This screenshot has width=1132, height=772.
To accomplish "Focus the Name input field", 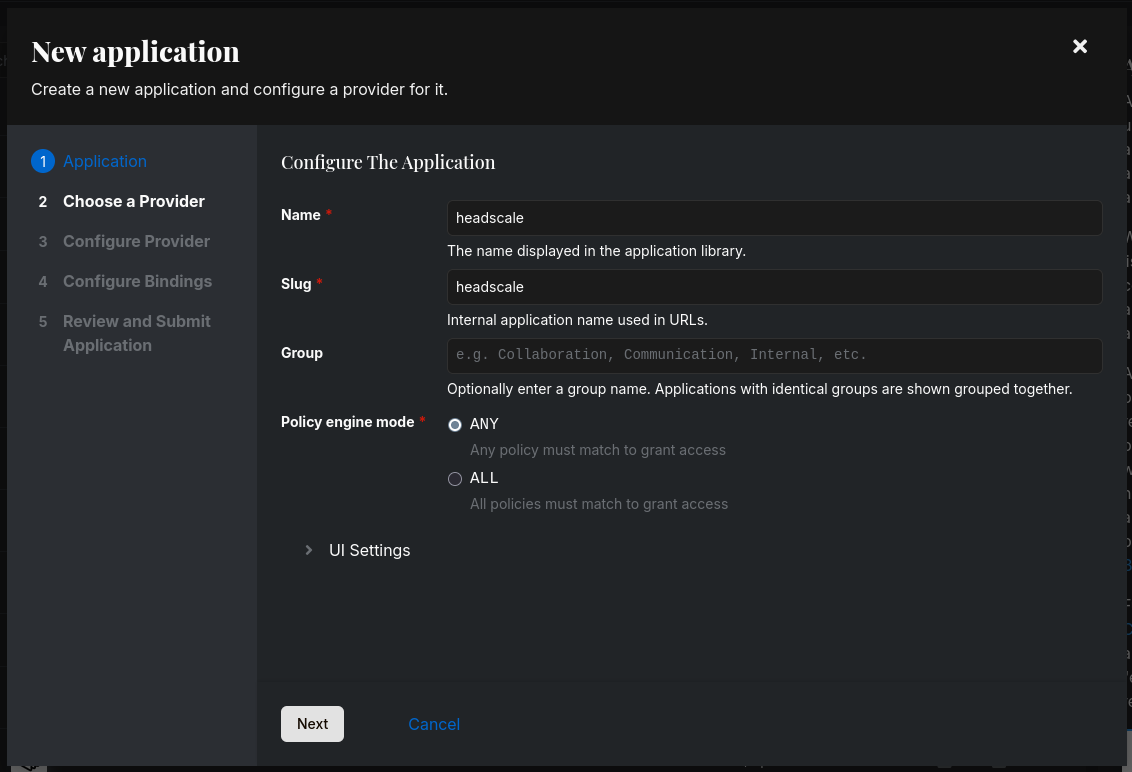I will (774, 218).
